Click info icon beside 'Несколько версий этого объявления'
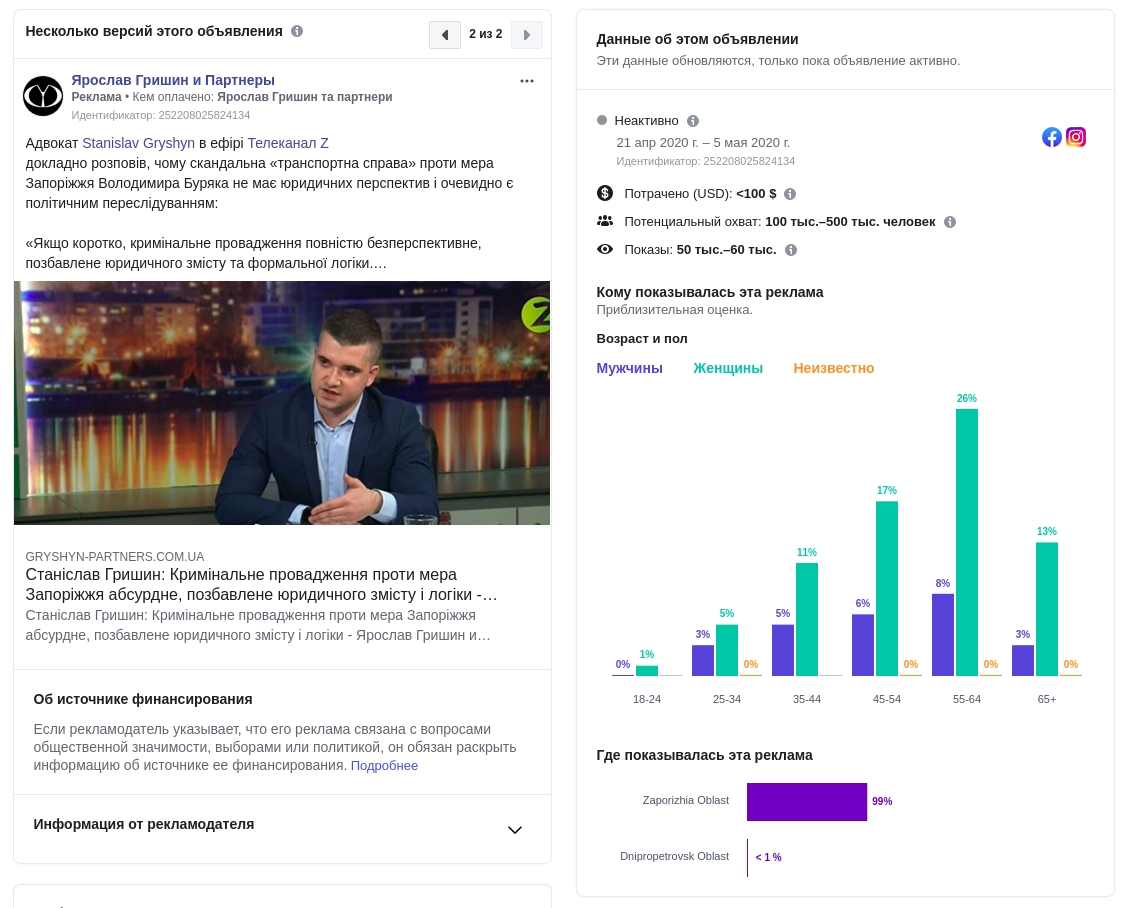1135x908 pixels. click(x=297, y=31)
